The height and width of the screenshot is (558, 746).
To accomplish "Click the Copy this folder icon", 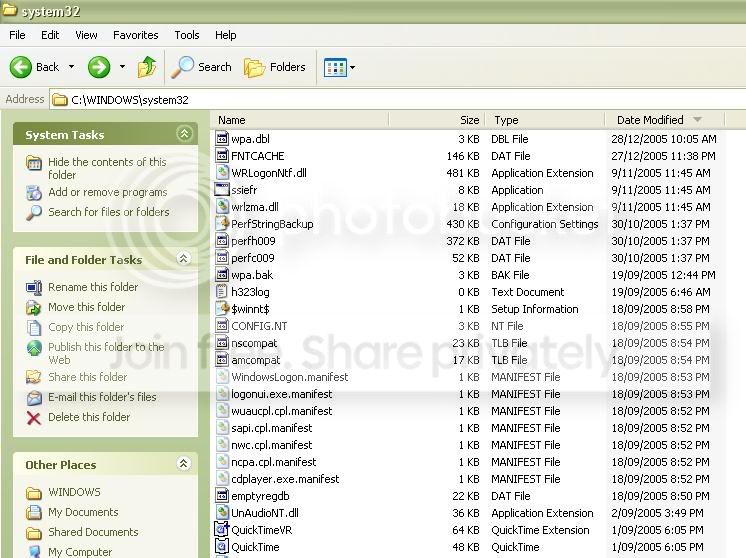I will point(34,328).
